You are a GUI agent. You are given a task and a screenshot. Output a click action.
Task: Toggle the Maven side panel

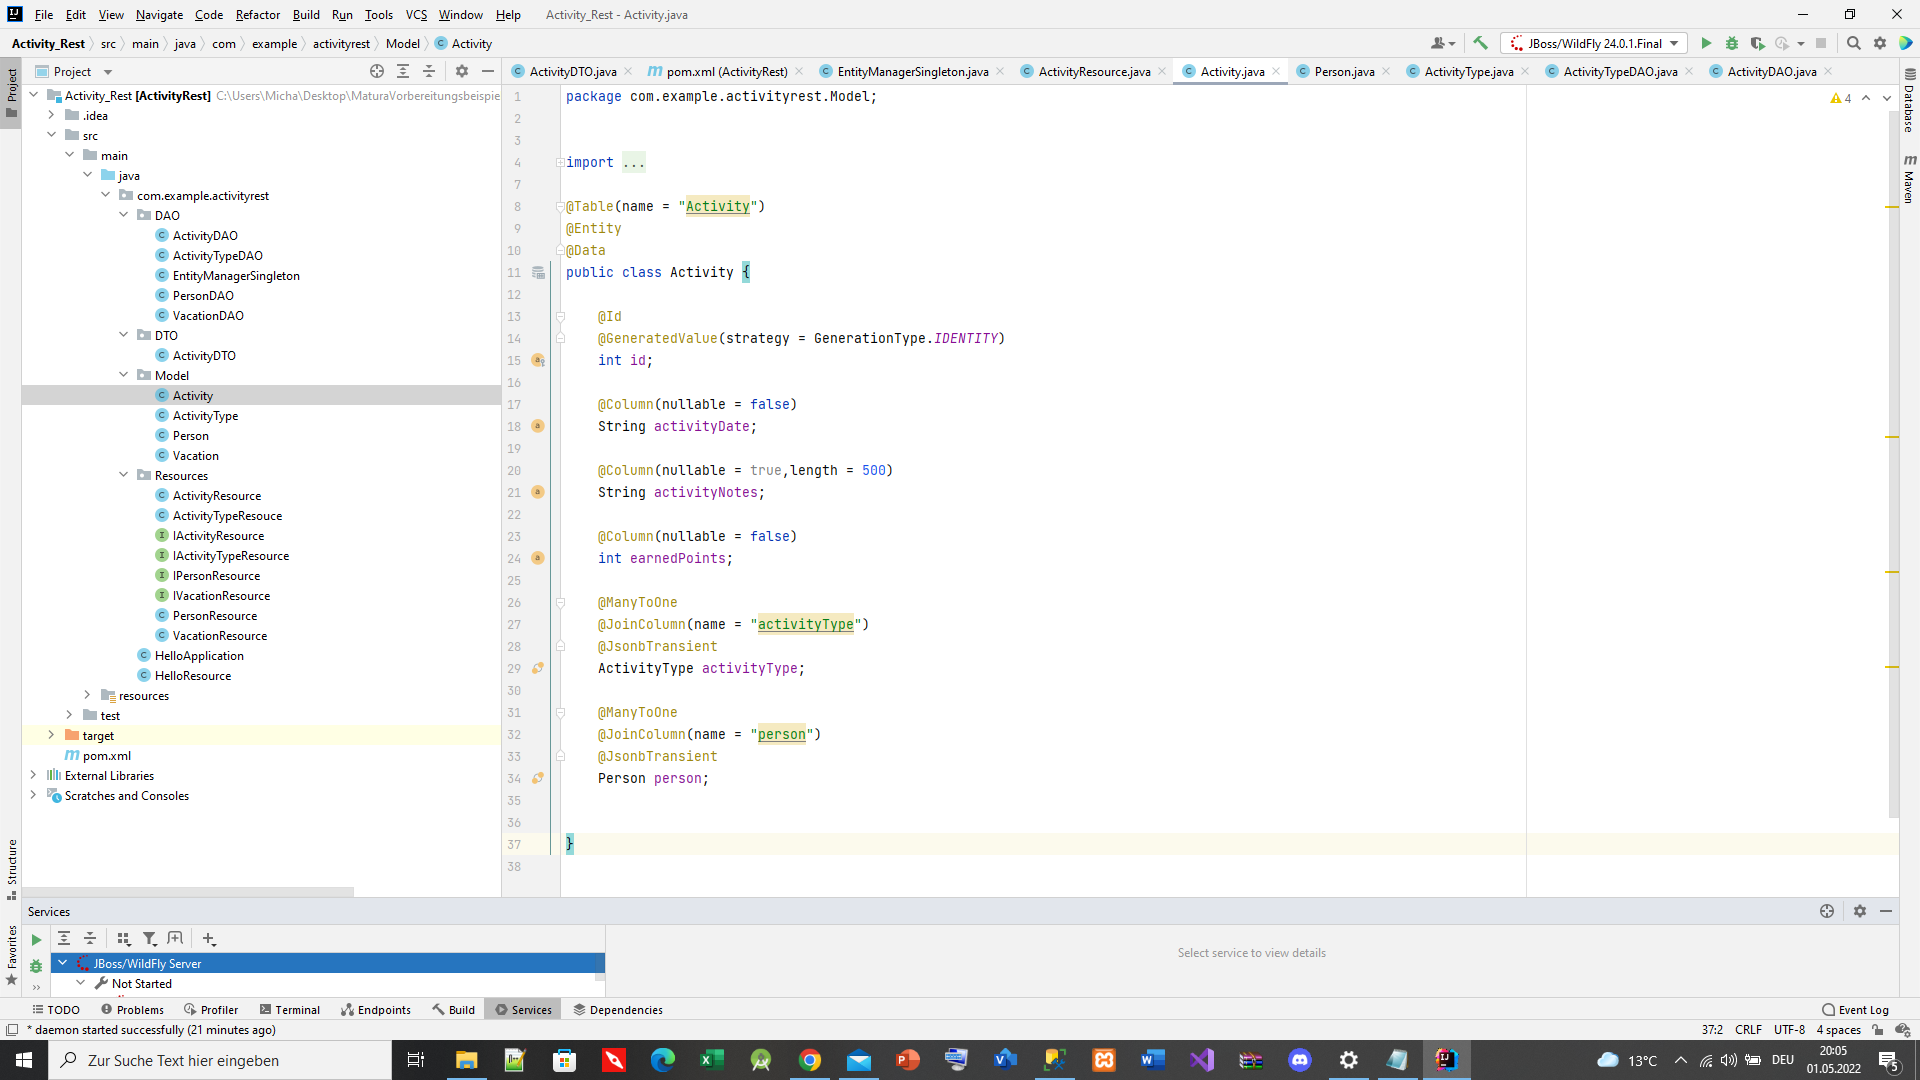pyautogui.click(x=1909, y=180)
